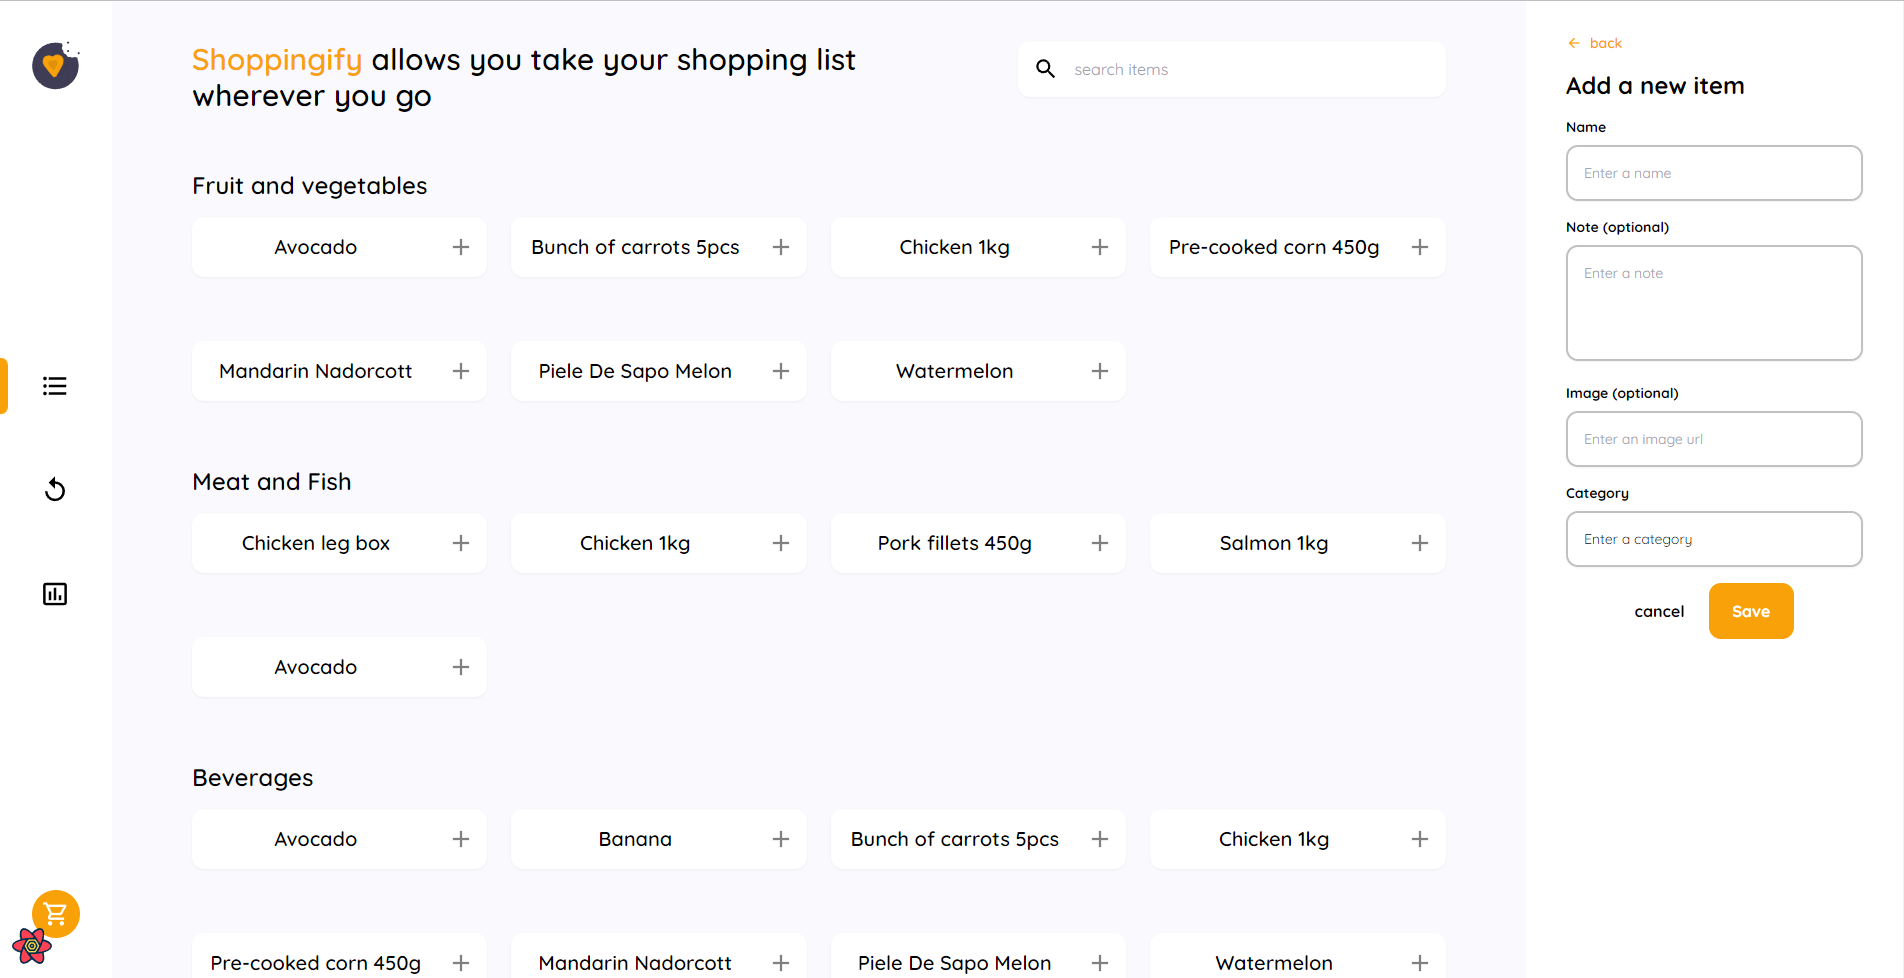1904x978 pixels.
Task: Add Pork fillets 450g to list
Action: click(x=1100, y=543)
